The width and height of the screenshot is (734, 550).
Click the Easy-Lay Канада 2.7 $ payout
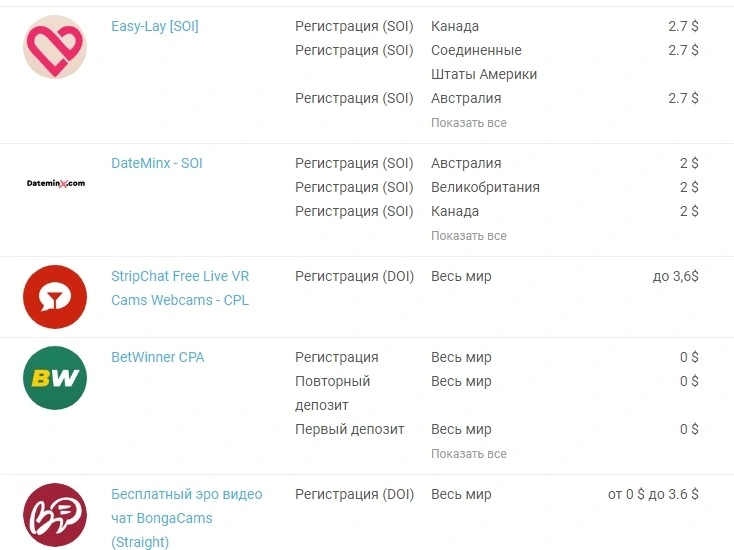pos(683,26)
